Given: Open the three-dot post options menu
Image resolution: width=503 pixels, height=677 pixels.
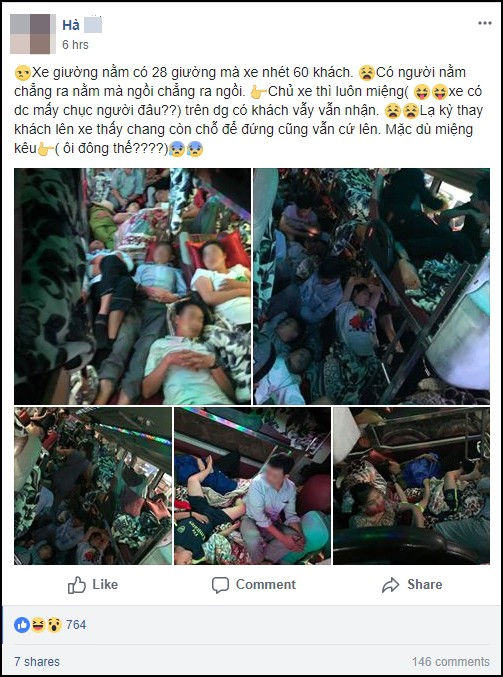Looking at the screenshot, I should tap(484, 23).
